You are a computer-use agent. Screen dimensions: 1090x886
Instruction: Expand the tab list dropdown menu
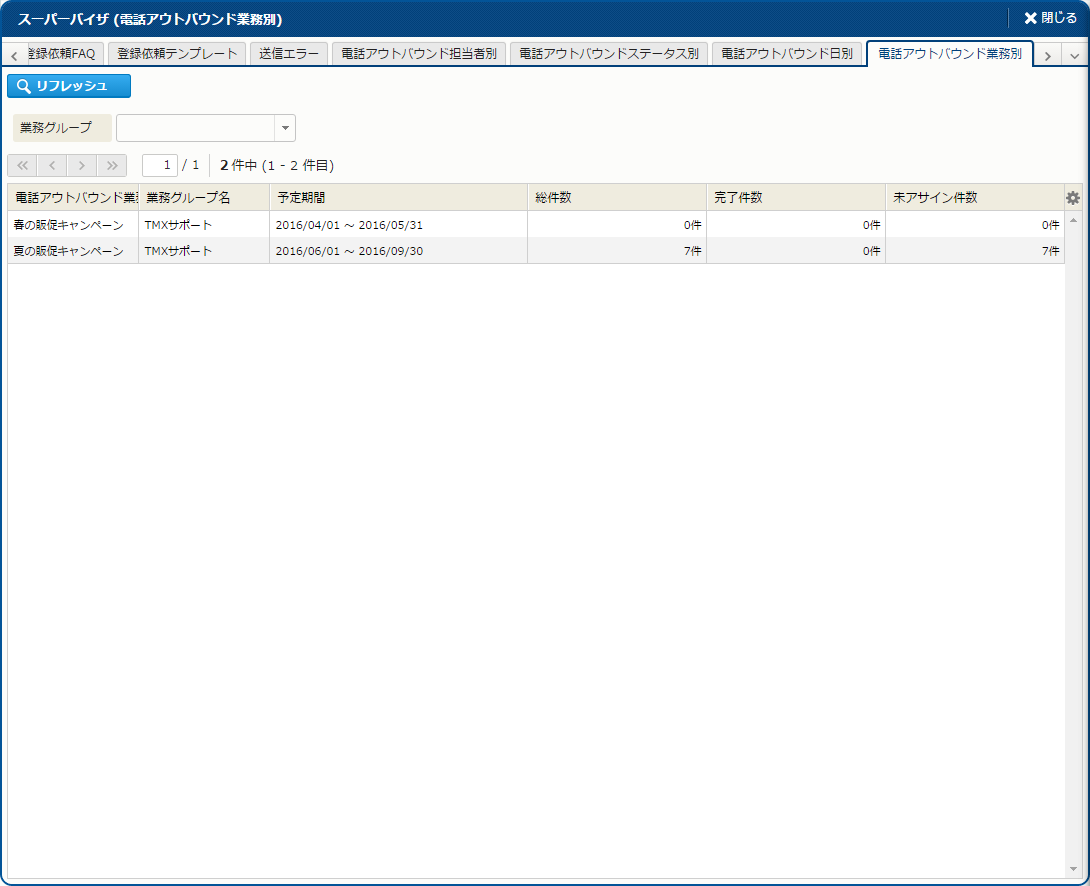click(1075, 56)
